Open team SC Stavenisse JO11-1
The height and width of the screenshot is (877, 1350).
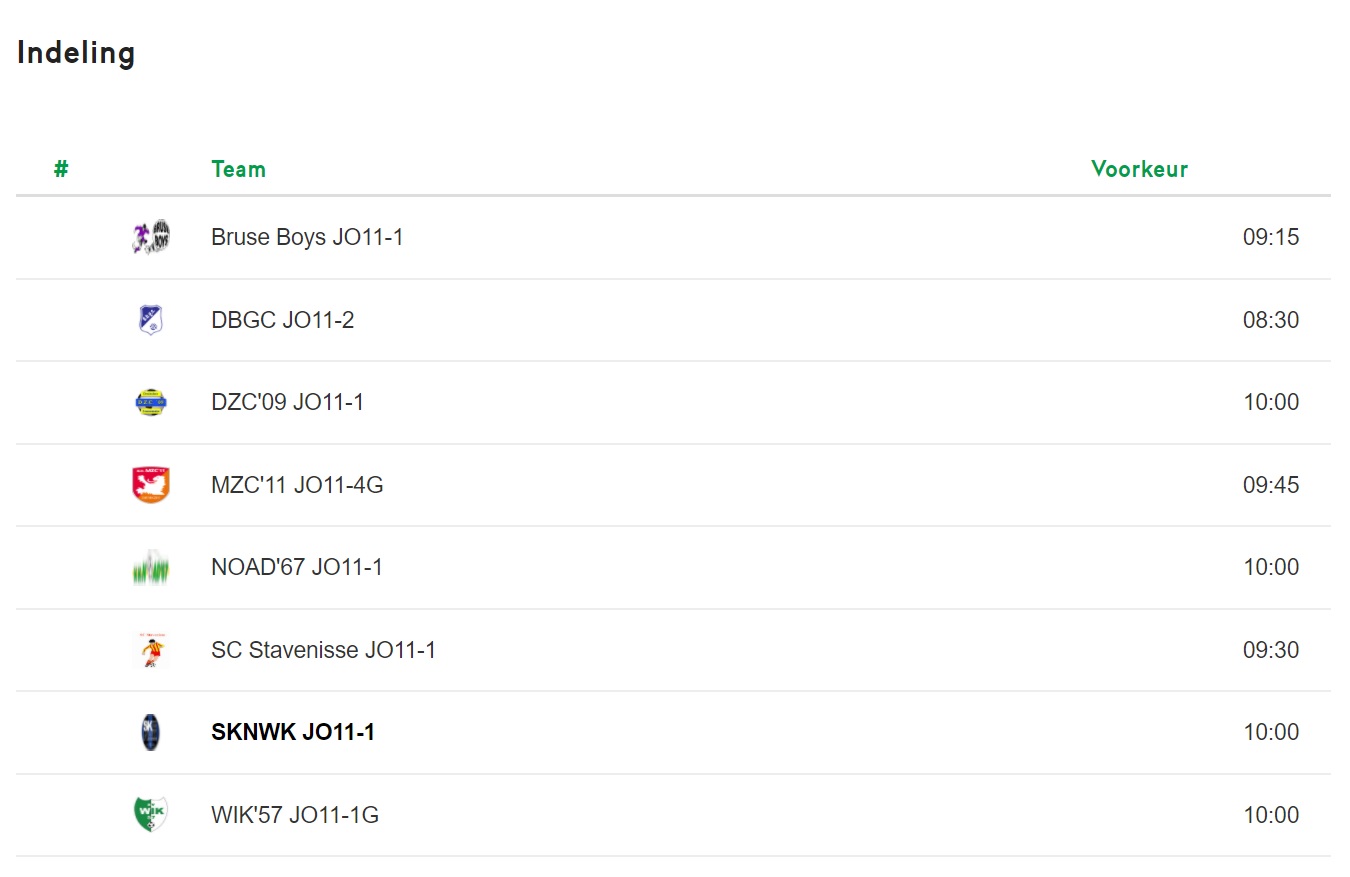(x=323, y=650)
